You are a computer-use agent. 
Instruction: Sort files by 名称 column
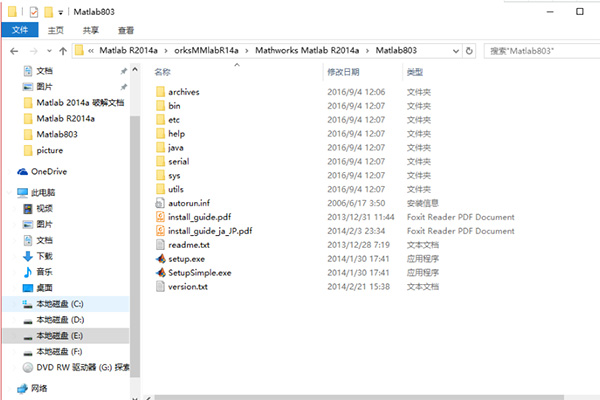pyautogui.click(x=162, y=72)
